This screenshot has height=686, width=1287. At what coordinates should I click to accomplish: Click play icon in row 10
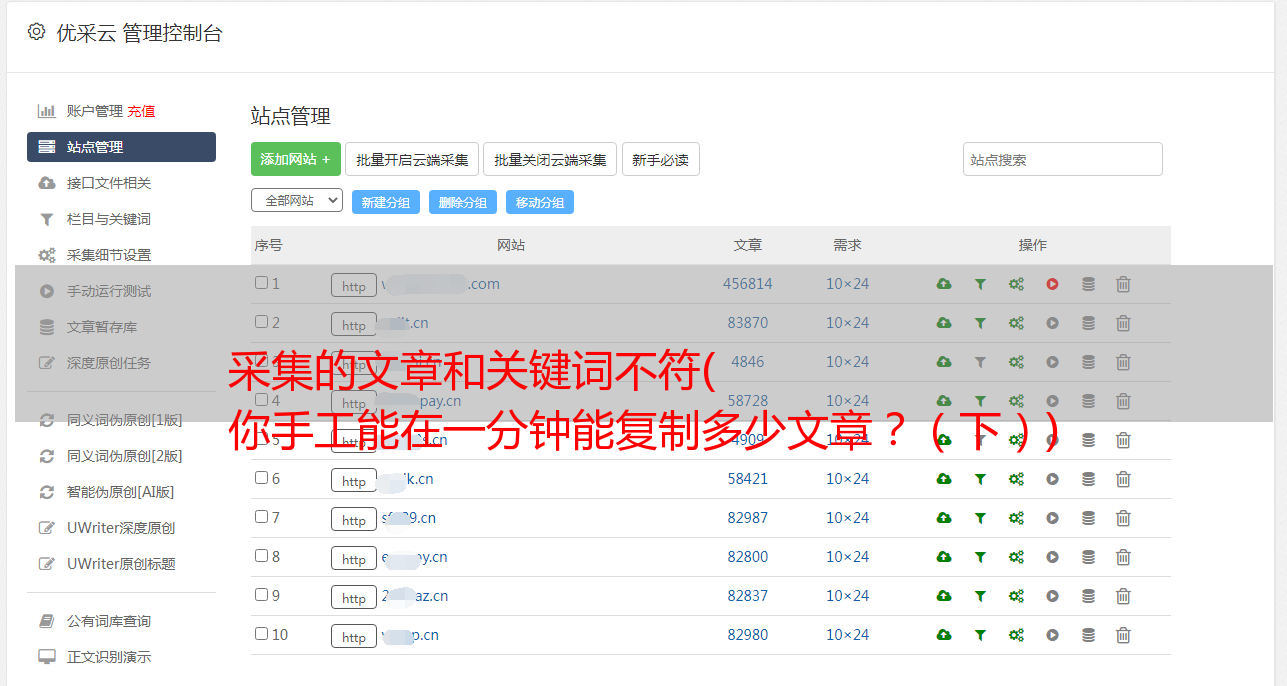(1052, 635)
